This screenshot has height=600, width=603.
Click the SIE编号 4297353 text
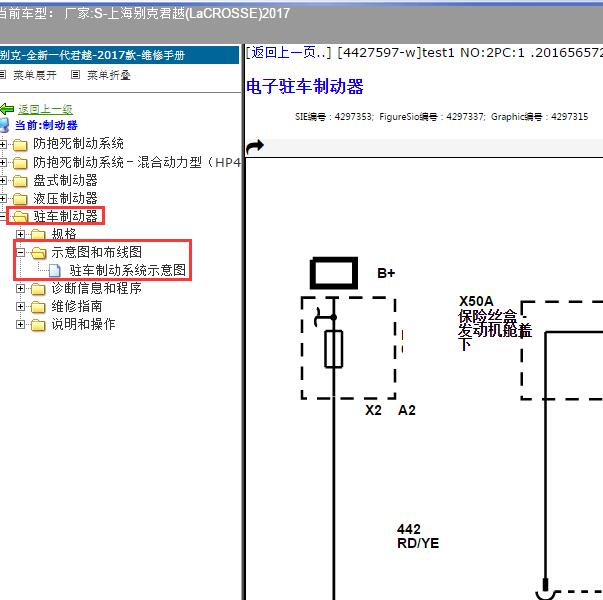[x=334, y=117]
